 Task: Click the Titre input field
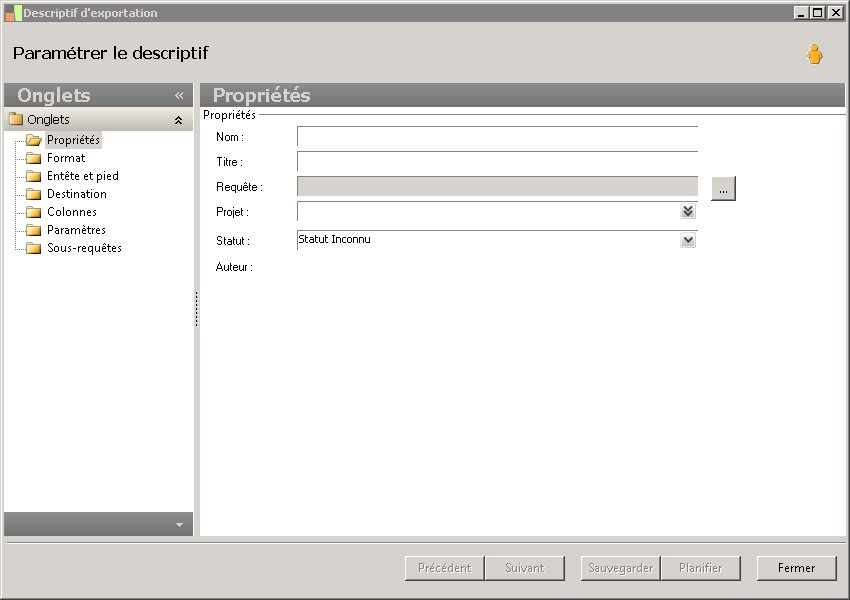[x=497, y=162]
